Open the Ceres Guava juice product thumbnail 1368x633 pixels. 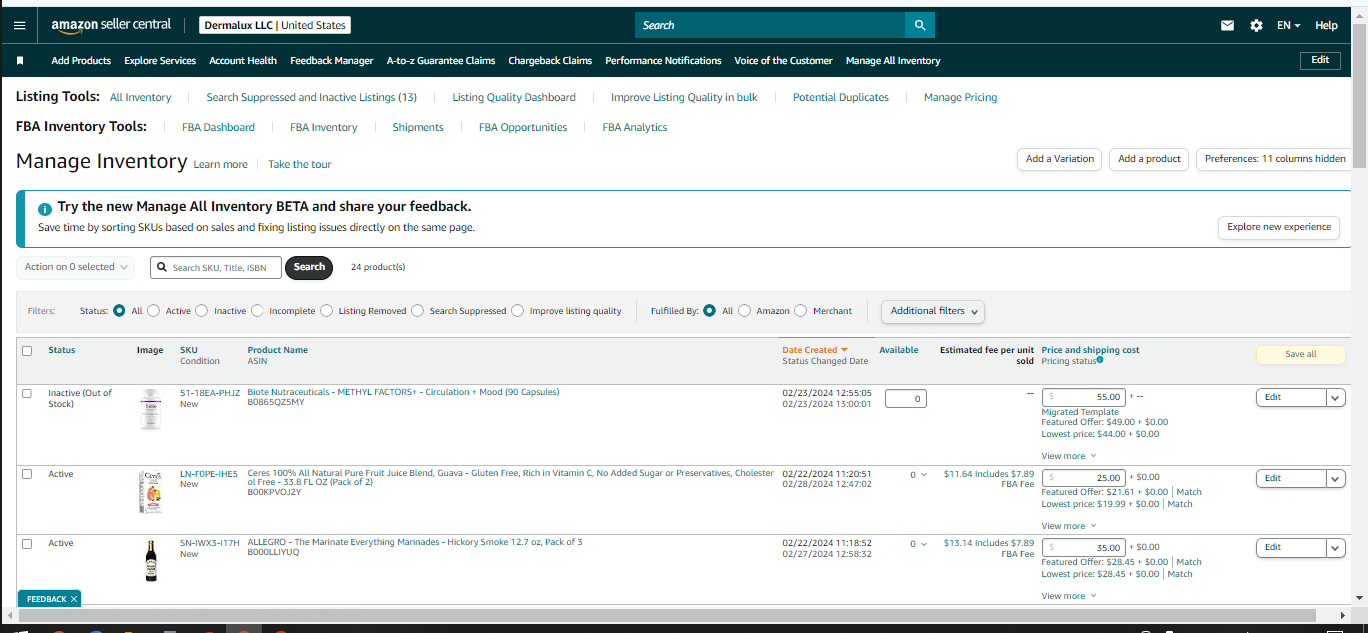click(x=151, y=492)
